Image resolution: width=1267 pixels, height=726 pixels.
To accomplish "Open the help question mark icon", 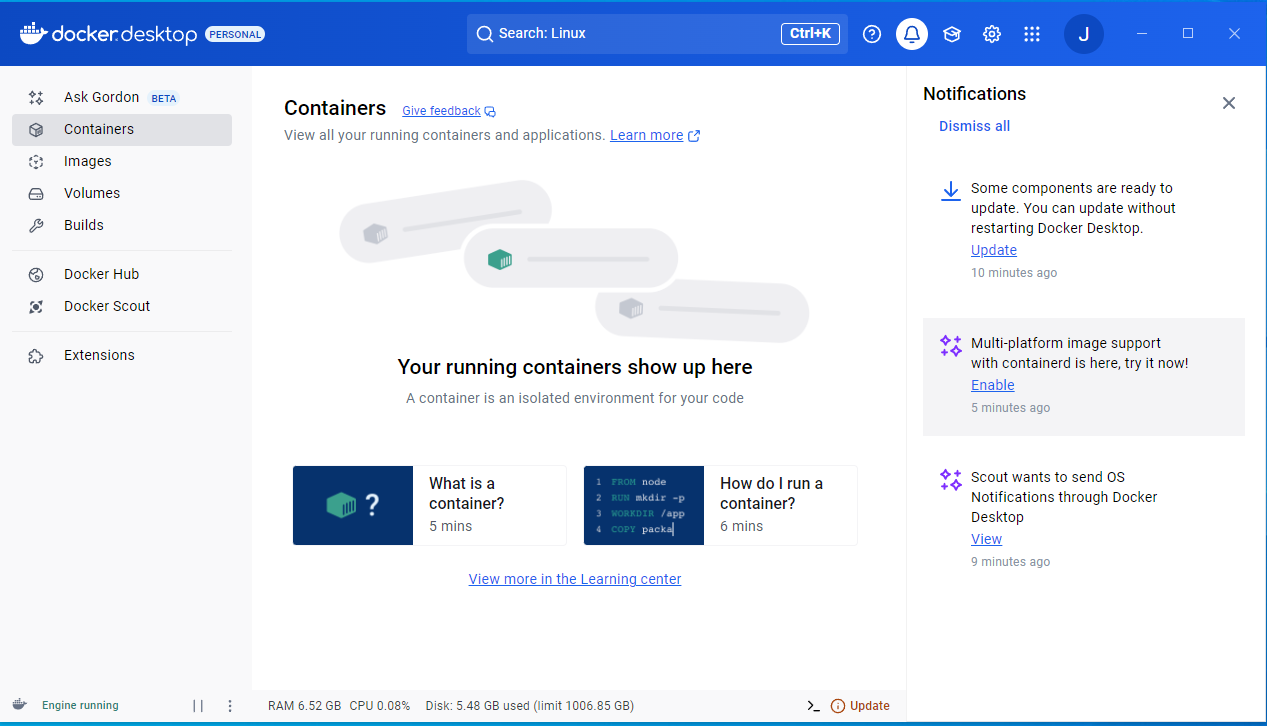I will click(872, 34).
